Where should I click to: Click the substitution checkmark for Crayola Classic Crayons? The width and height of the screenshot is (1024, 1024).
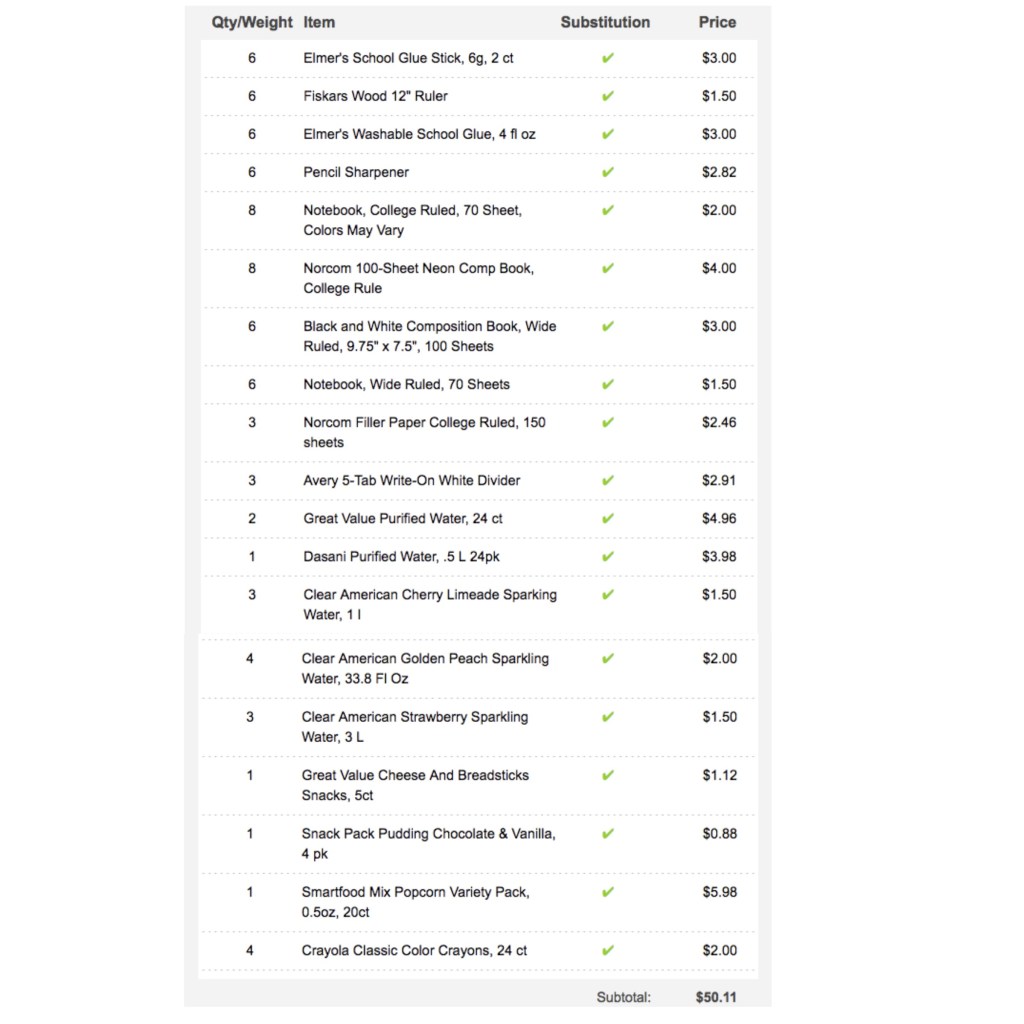tap(608, 950)
